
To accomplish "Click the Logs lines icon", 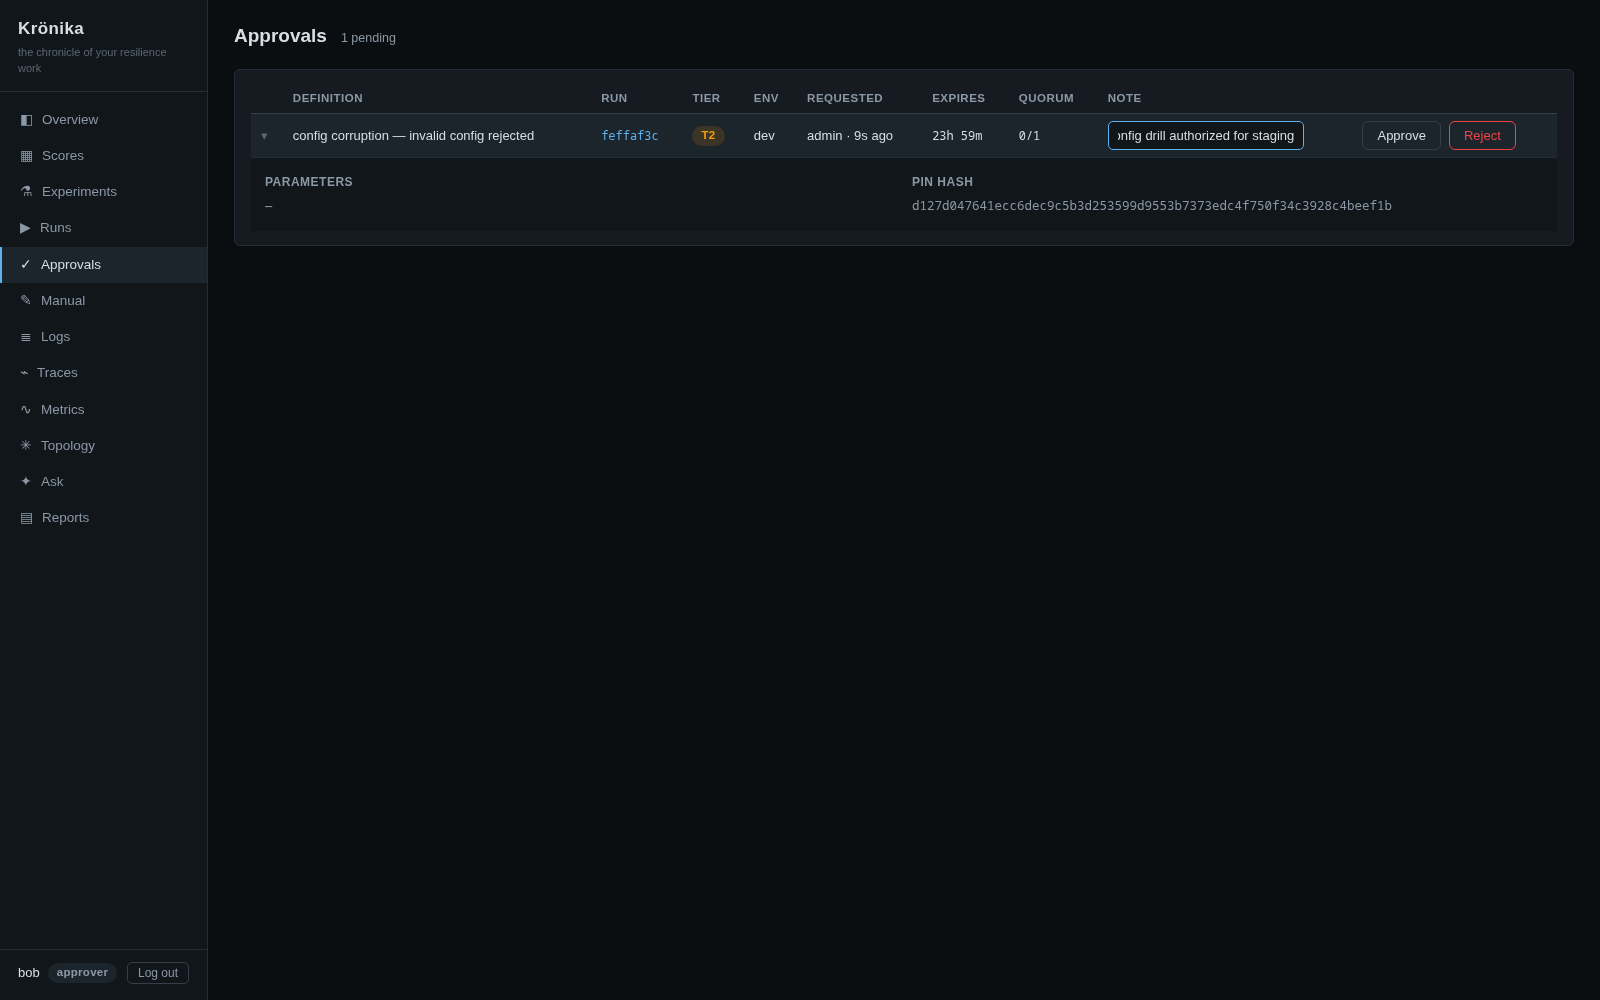I will coord(26,337).
